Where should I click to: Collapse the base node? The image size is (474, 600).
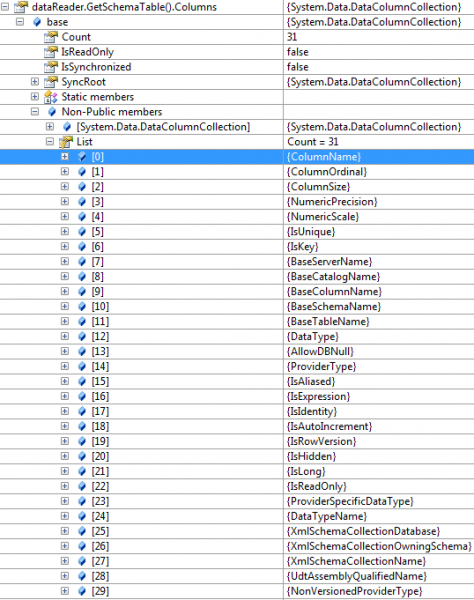[x=20, y=22]
